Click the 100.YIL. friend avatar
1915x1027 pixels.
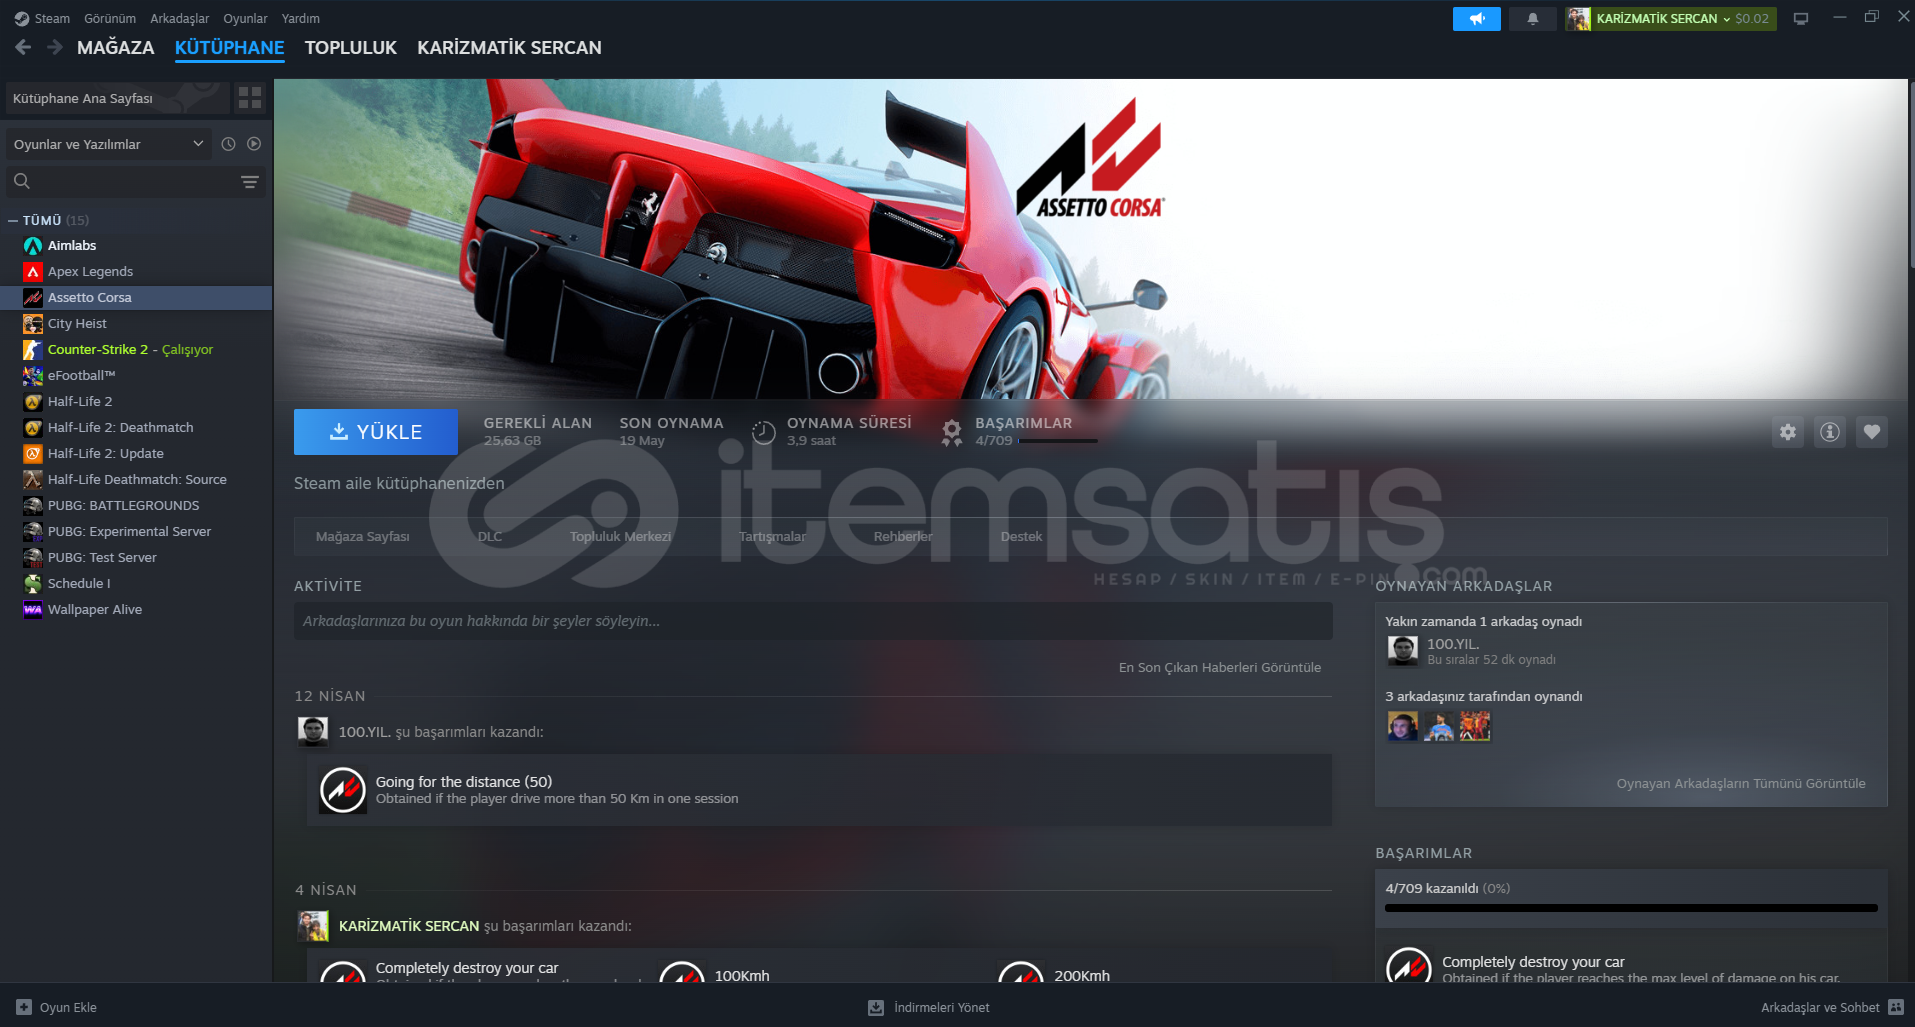tap(1403, 651)
